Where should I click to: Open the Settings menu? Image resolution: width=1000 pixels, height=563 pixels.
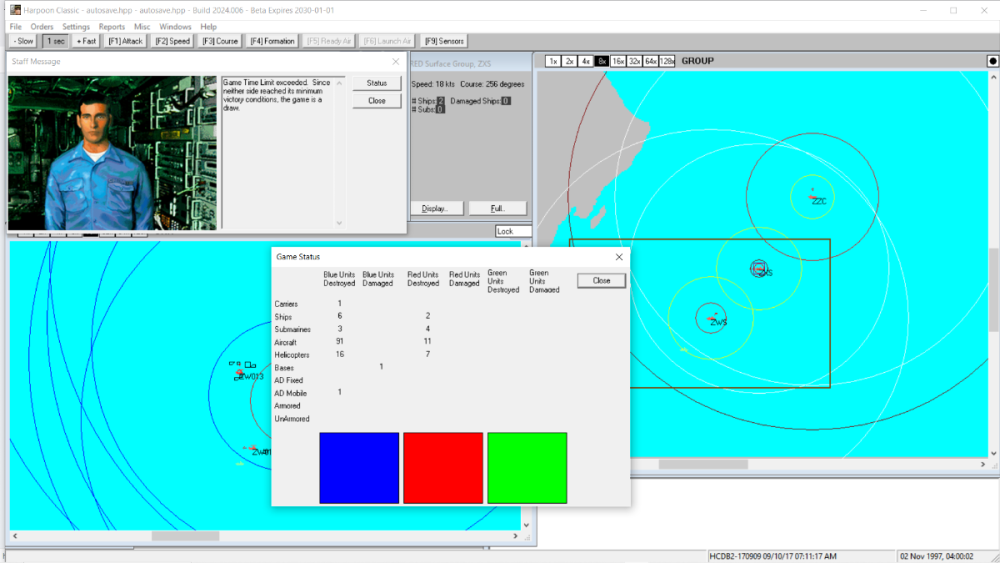pyautogui.click(x=76, y=26)
